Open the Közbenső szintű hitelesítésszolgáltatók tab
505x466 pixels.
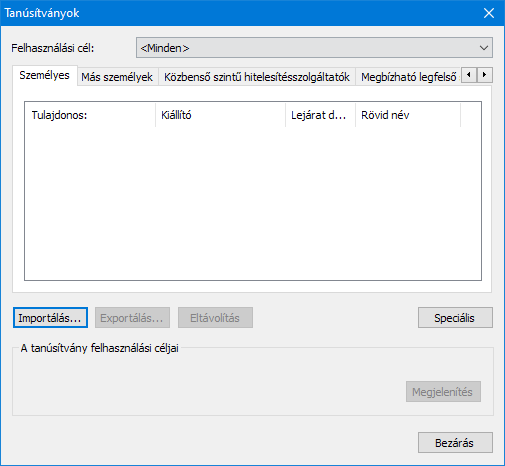tap(257, 77)
